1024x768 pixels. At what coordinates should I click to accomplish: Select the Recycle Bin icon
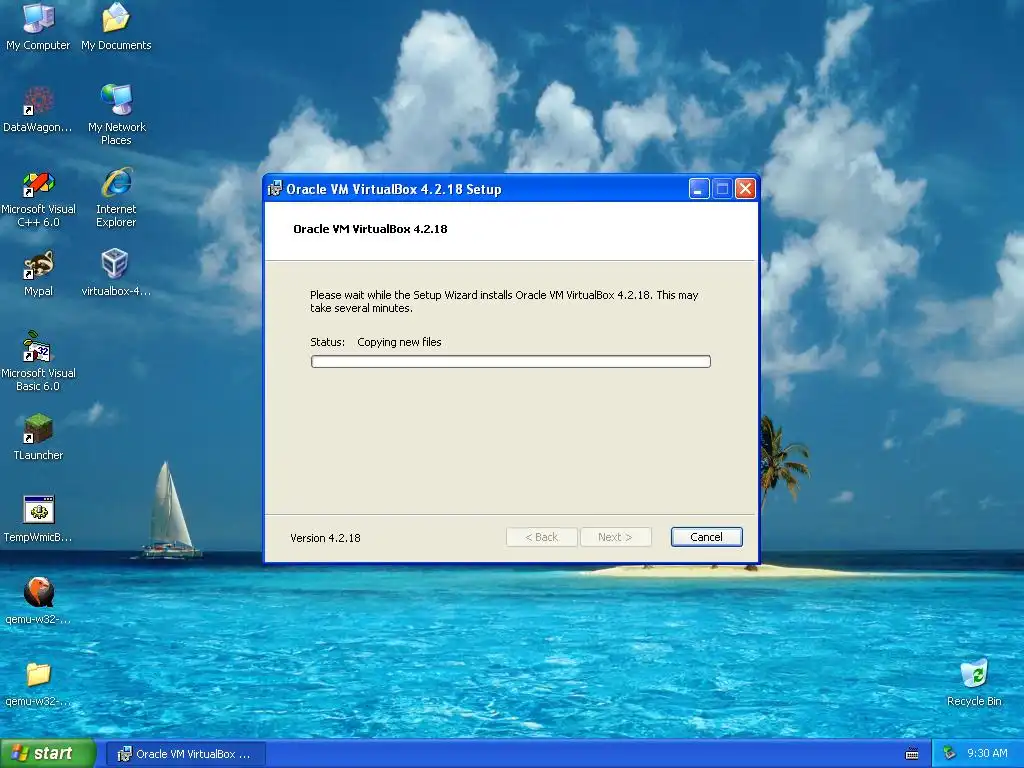click(974, 683)
